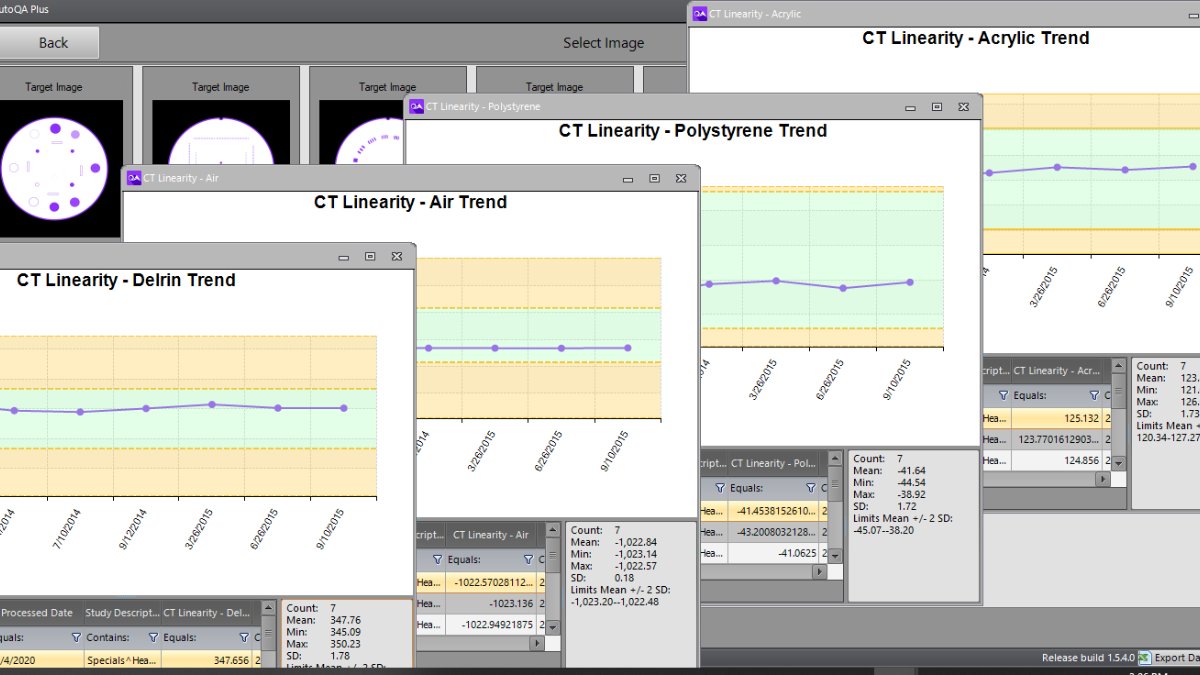Click the filter funnel left of Equals in the Air grid

pos(437,559)
